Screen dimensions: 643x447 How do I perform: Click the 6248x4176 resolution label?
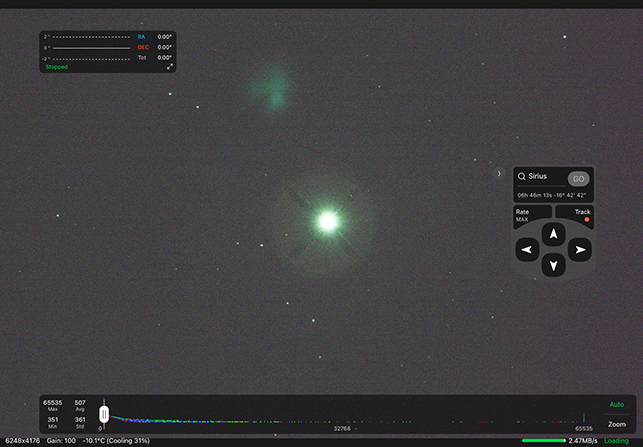click(22, 441)
